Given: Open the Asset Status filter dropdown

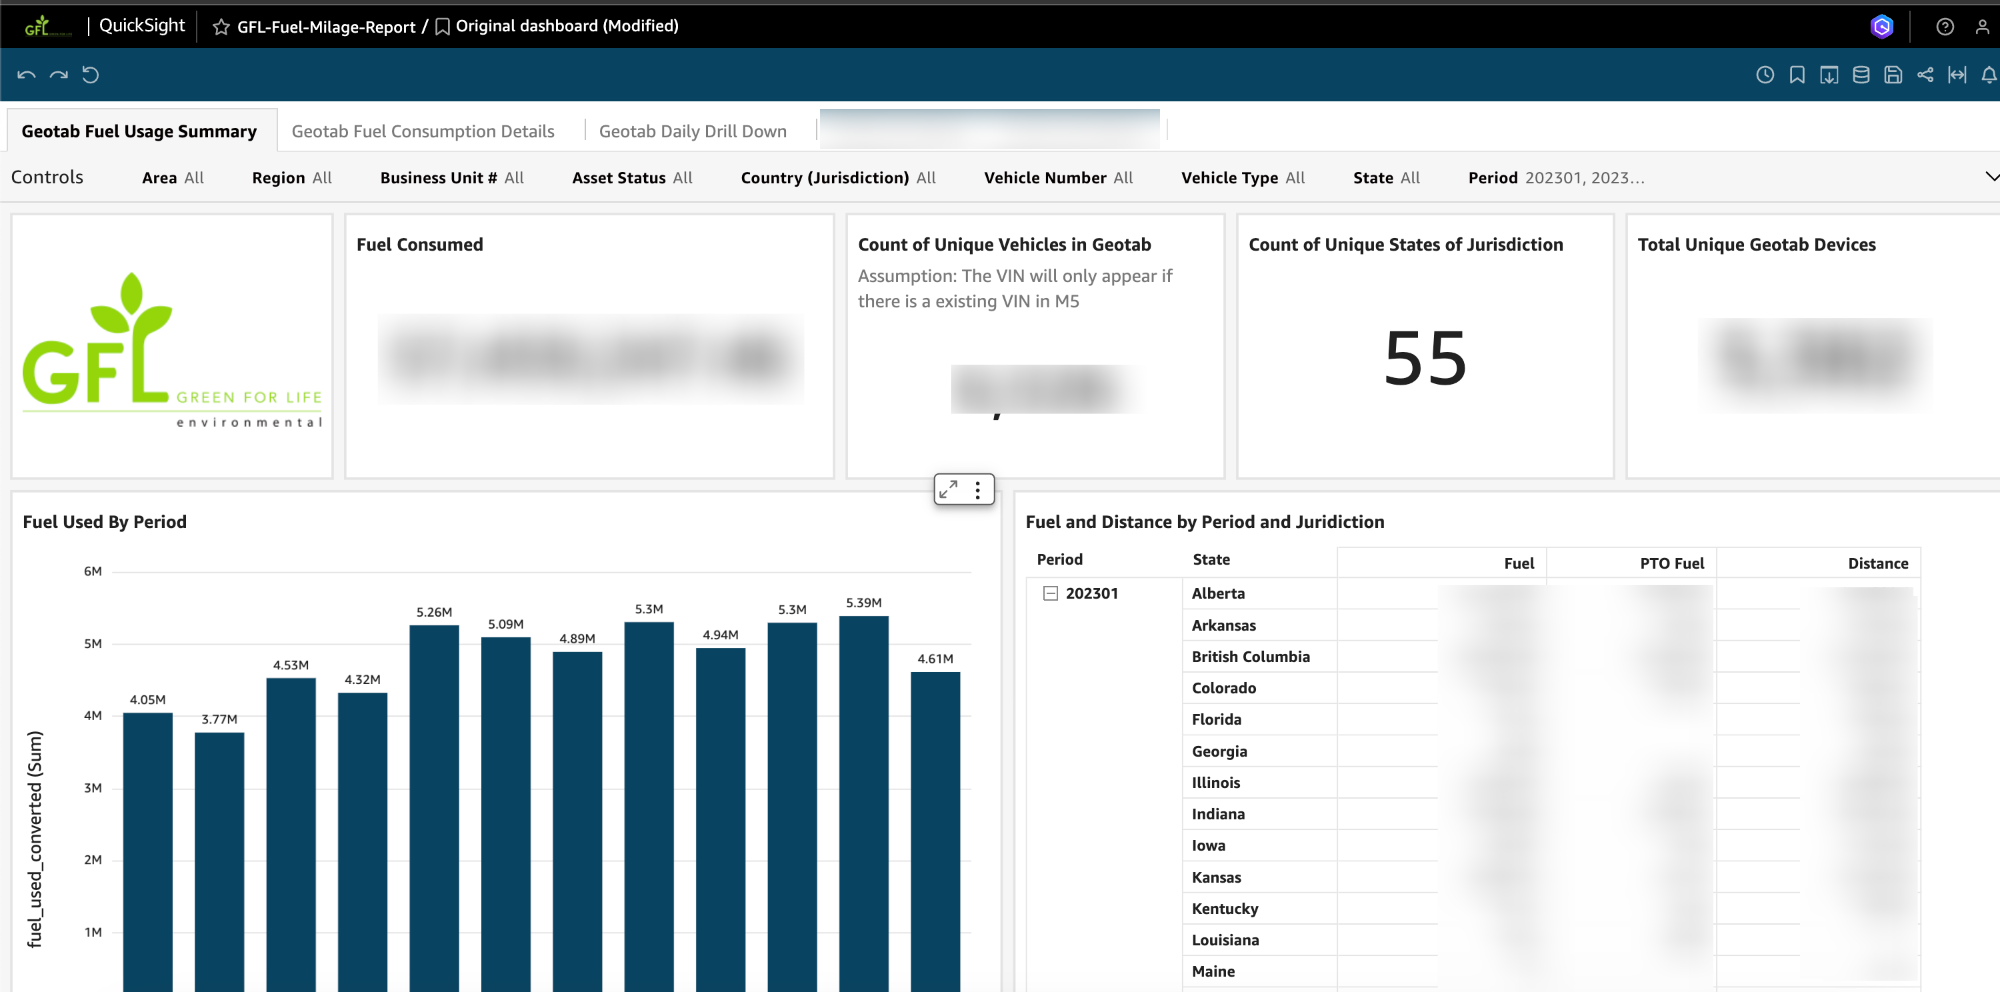Looking at the screenshot, I should 632,178.
